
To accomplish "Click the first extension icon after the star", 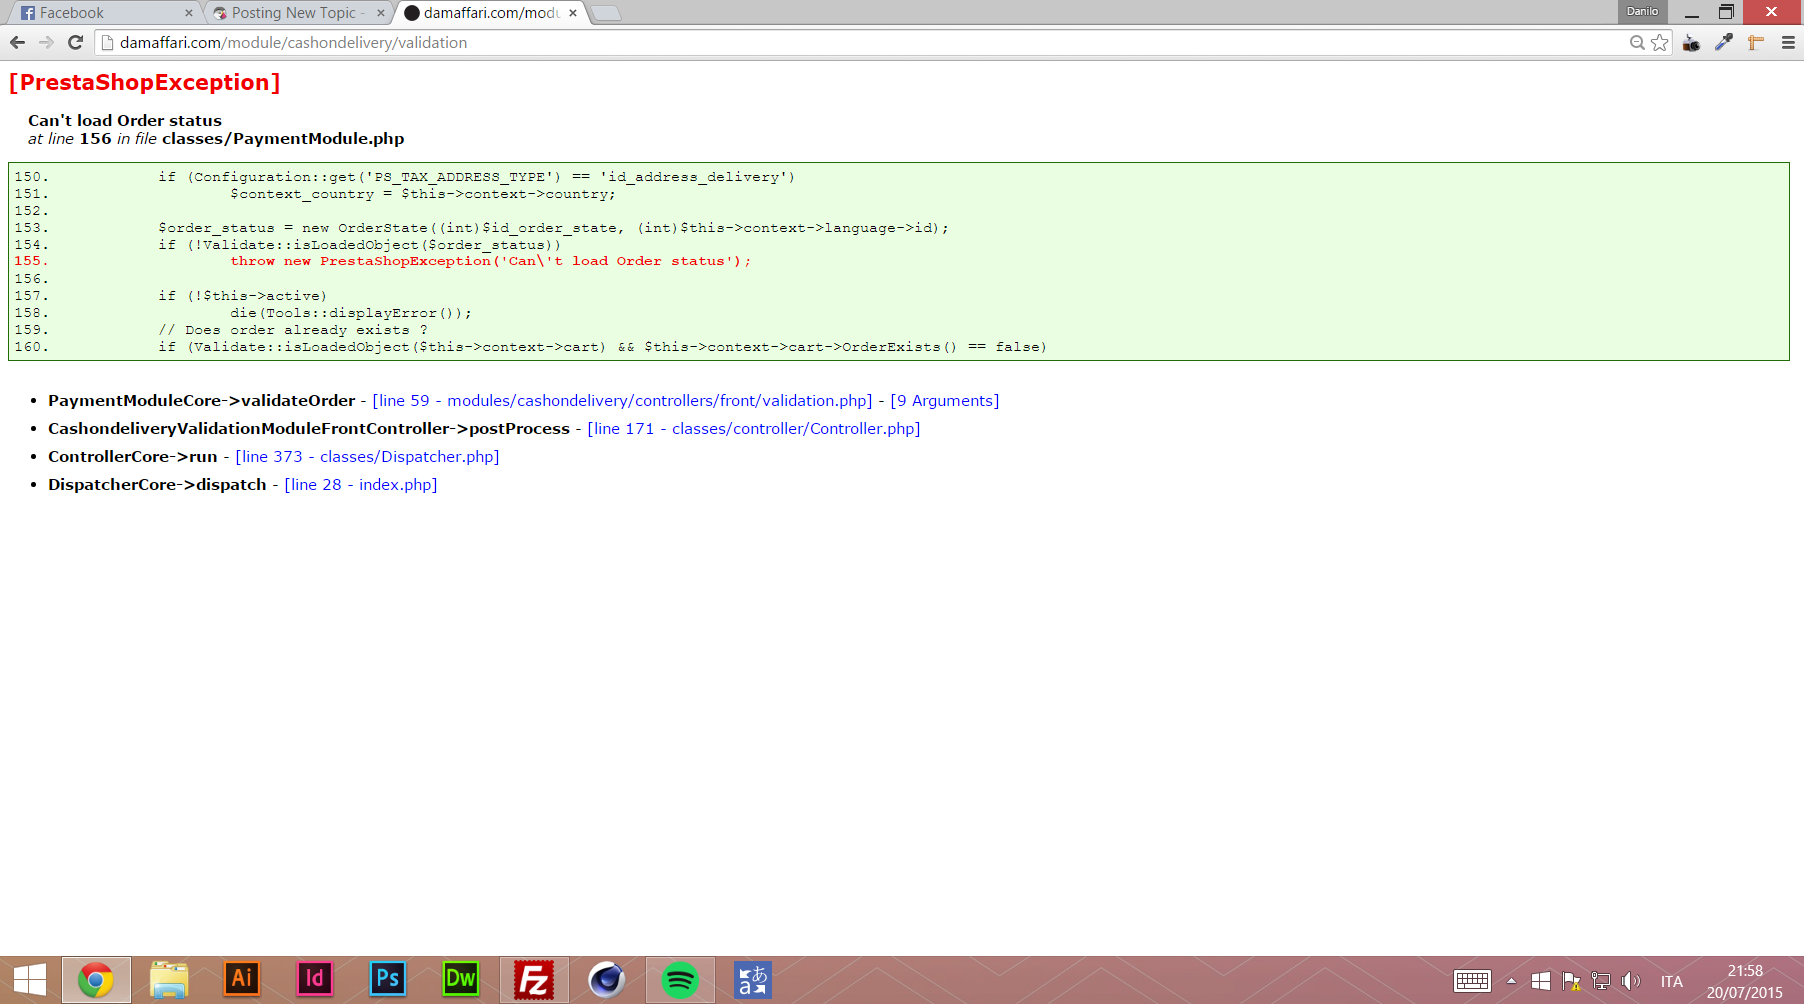I will [x=1692, y=43].
